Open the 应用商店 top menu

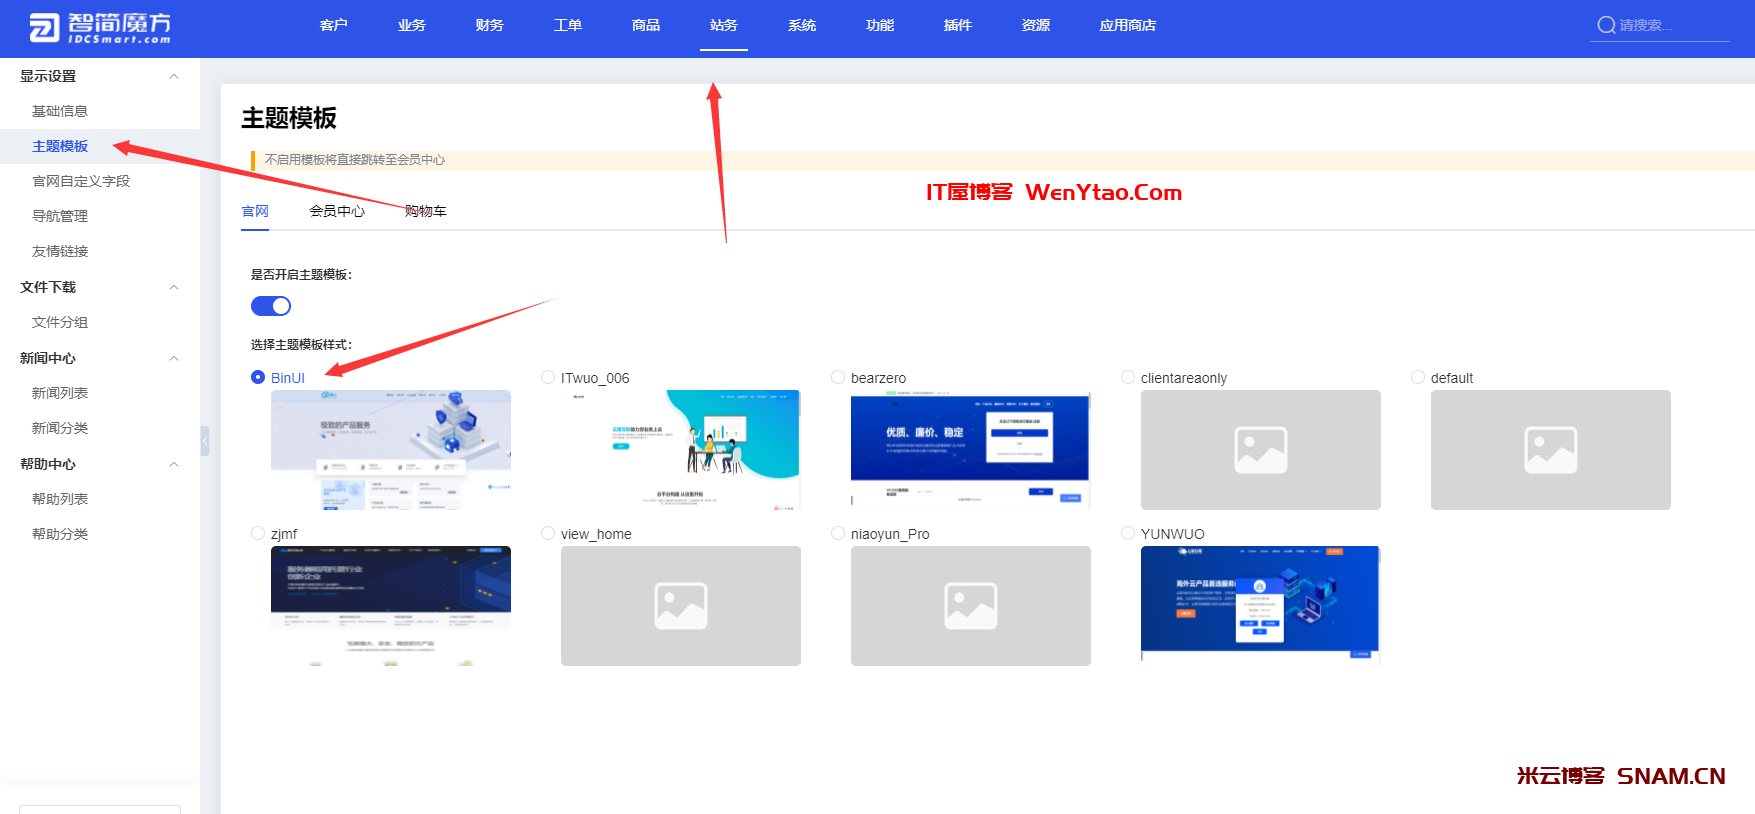(x=1127, y=26)
